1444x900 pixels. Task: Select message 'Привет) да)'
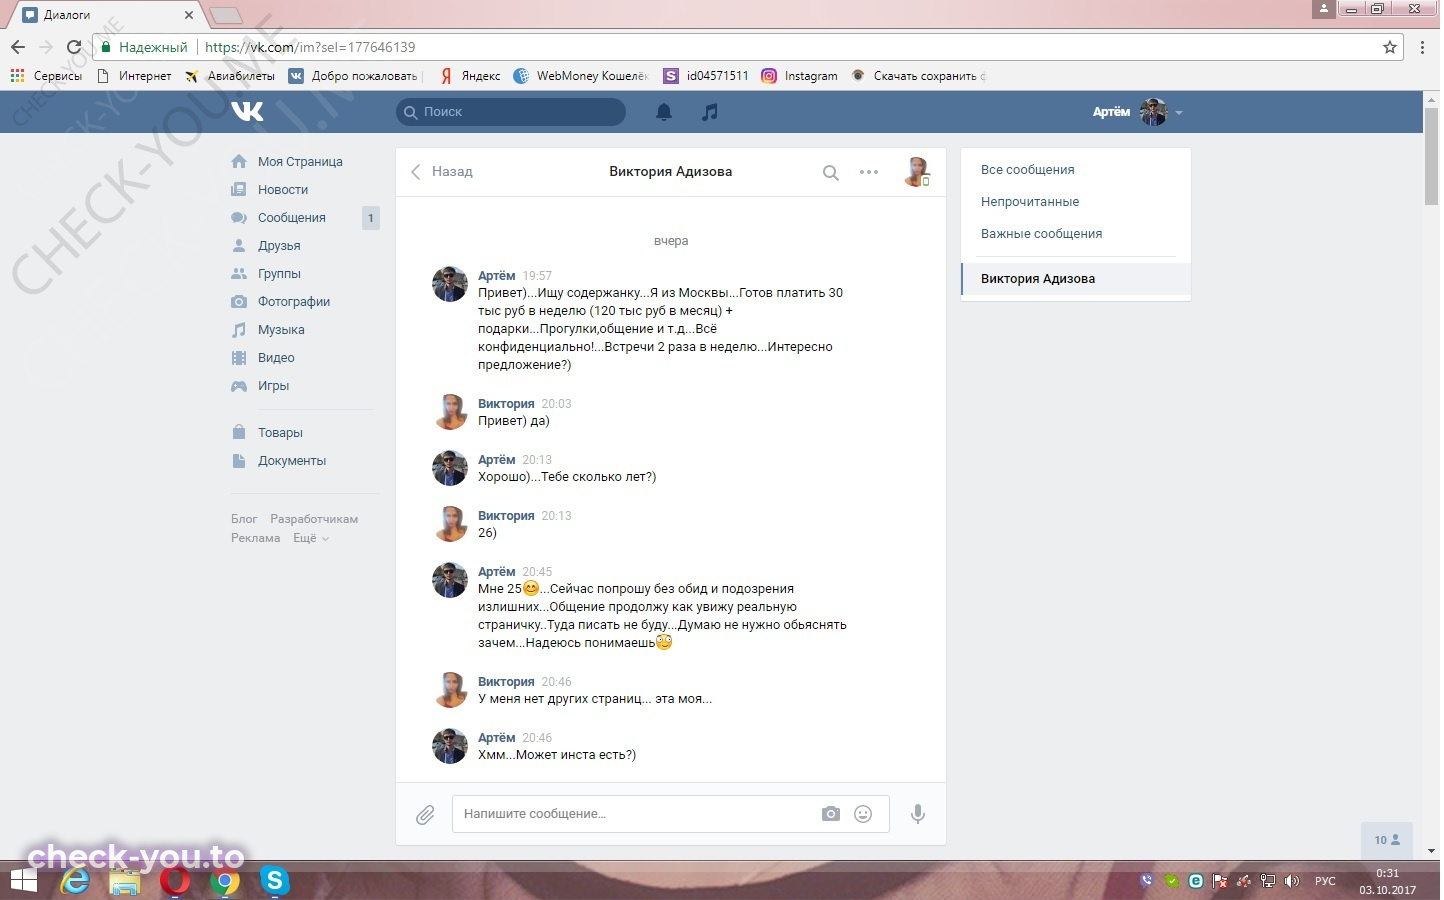click(x=514, y=421)
